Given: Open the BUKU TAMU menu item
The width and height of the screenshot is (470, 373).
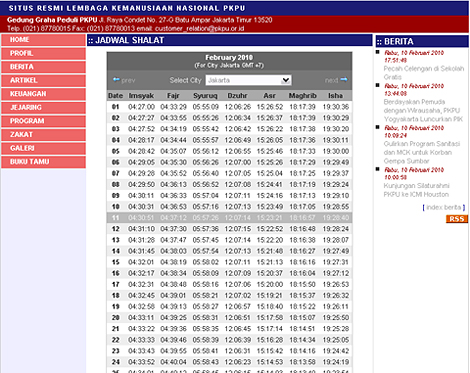Looking at the screenshot, I should click(x=43, y=162).
